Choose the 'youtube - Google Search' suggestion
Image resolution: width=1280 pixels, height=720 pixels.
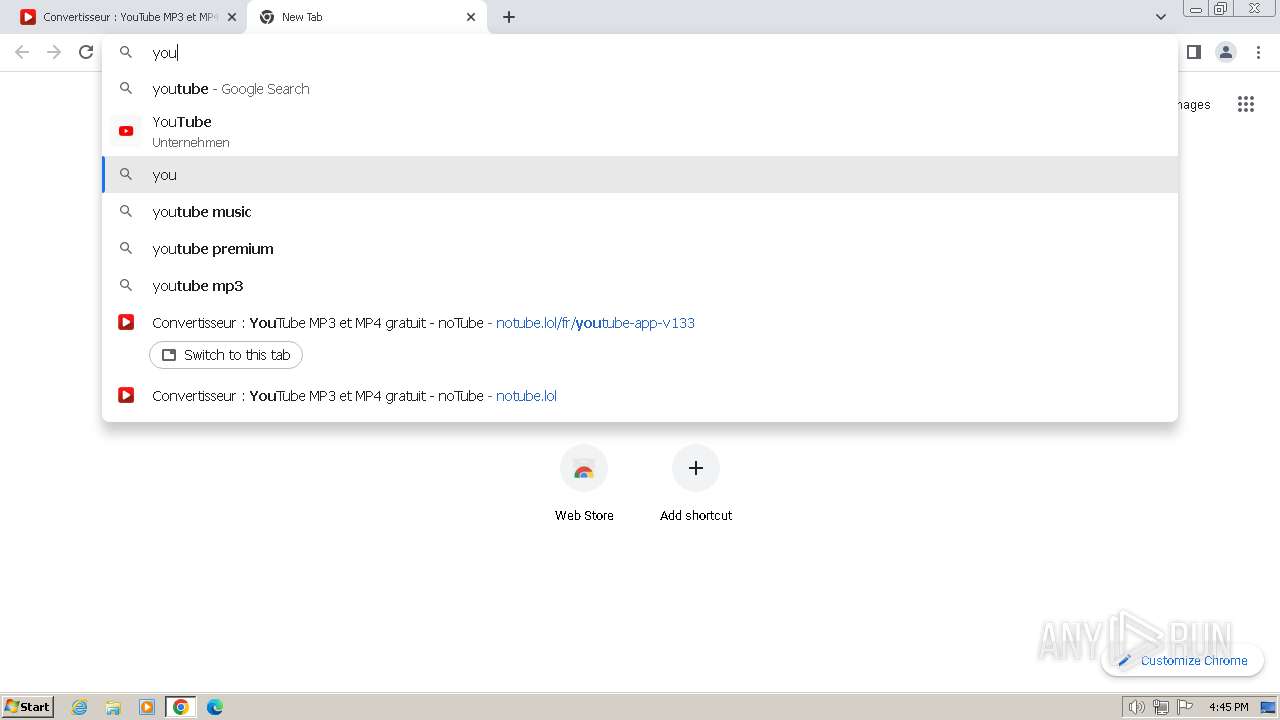click(x=640, y=89)
